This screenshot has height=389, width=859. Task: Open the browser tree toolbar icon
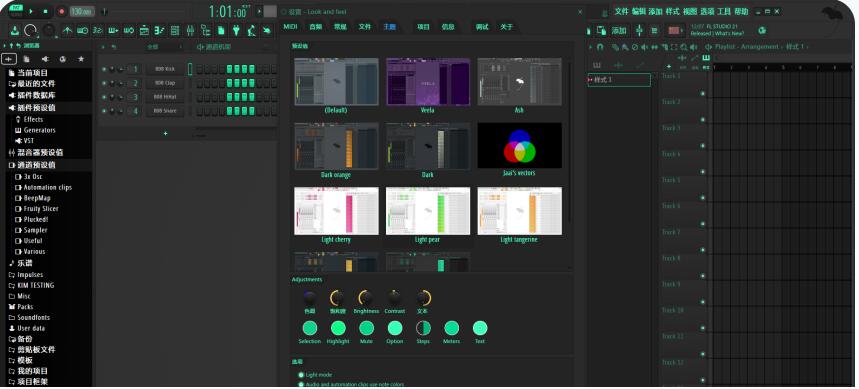205,31
